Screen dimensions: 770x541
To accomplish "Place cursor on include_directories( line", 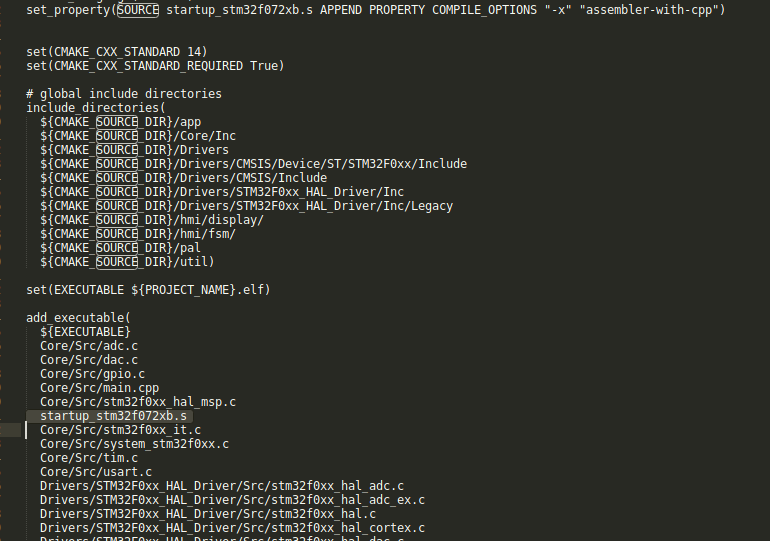I will pyautogui.click(x=96, y=108).
